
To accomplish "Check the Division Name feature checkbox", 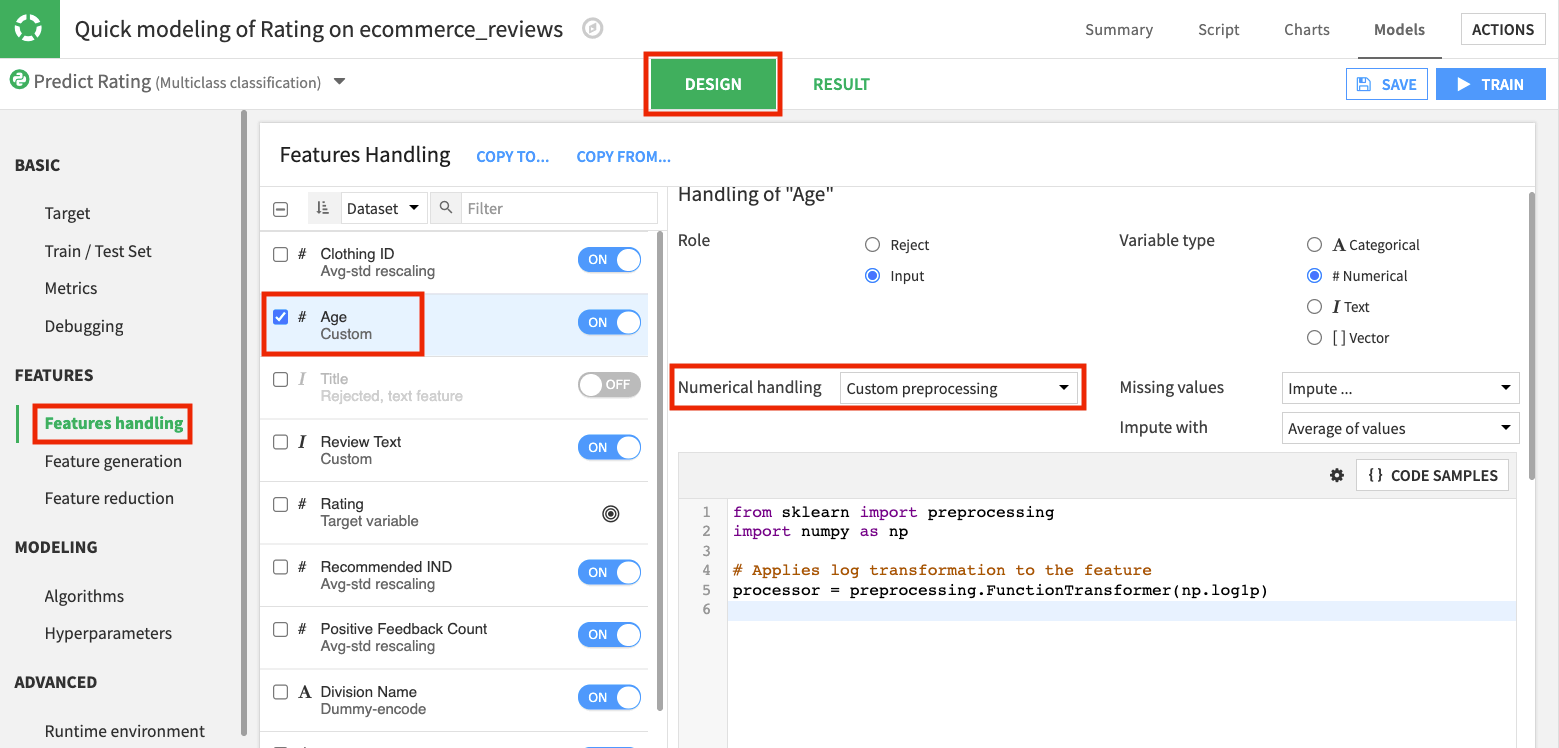I will [x=281, y=692].
